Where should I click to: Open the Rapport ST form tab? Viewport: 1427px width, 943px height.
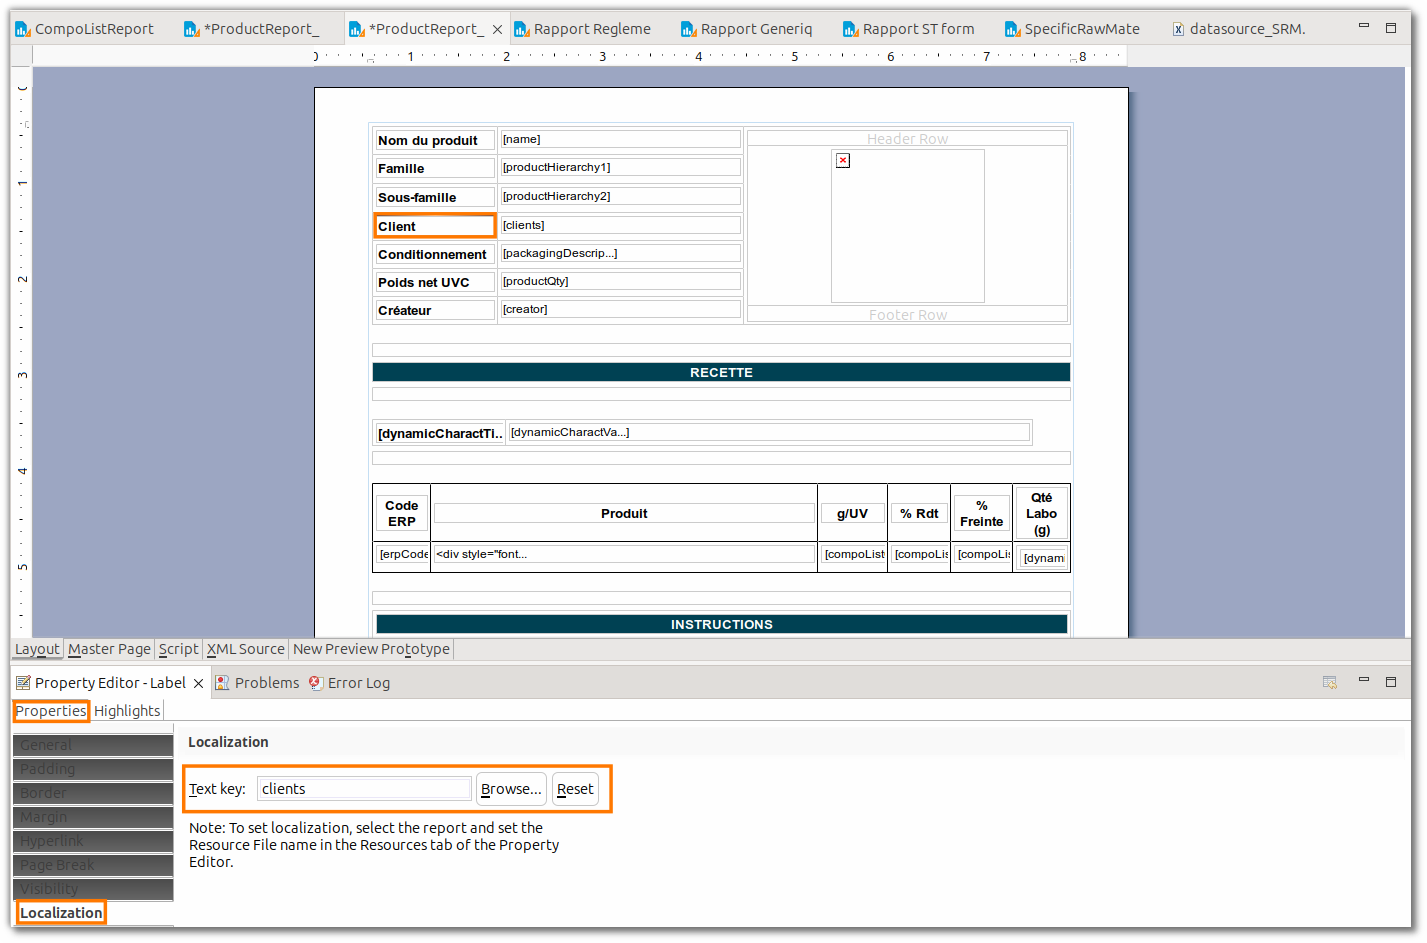pos(909,29)
